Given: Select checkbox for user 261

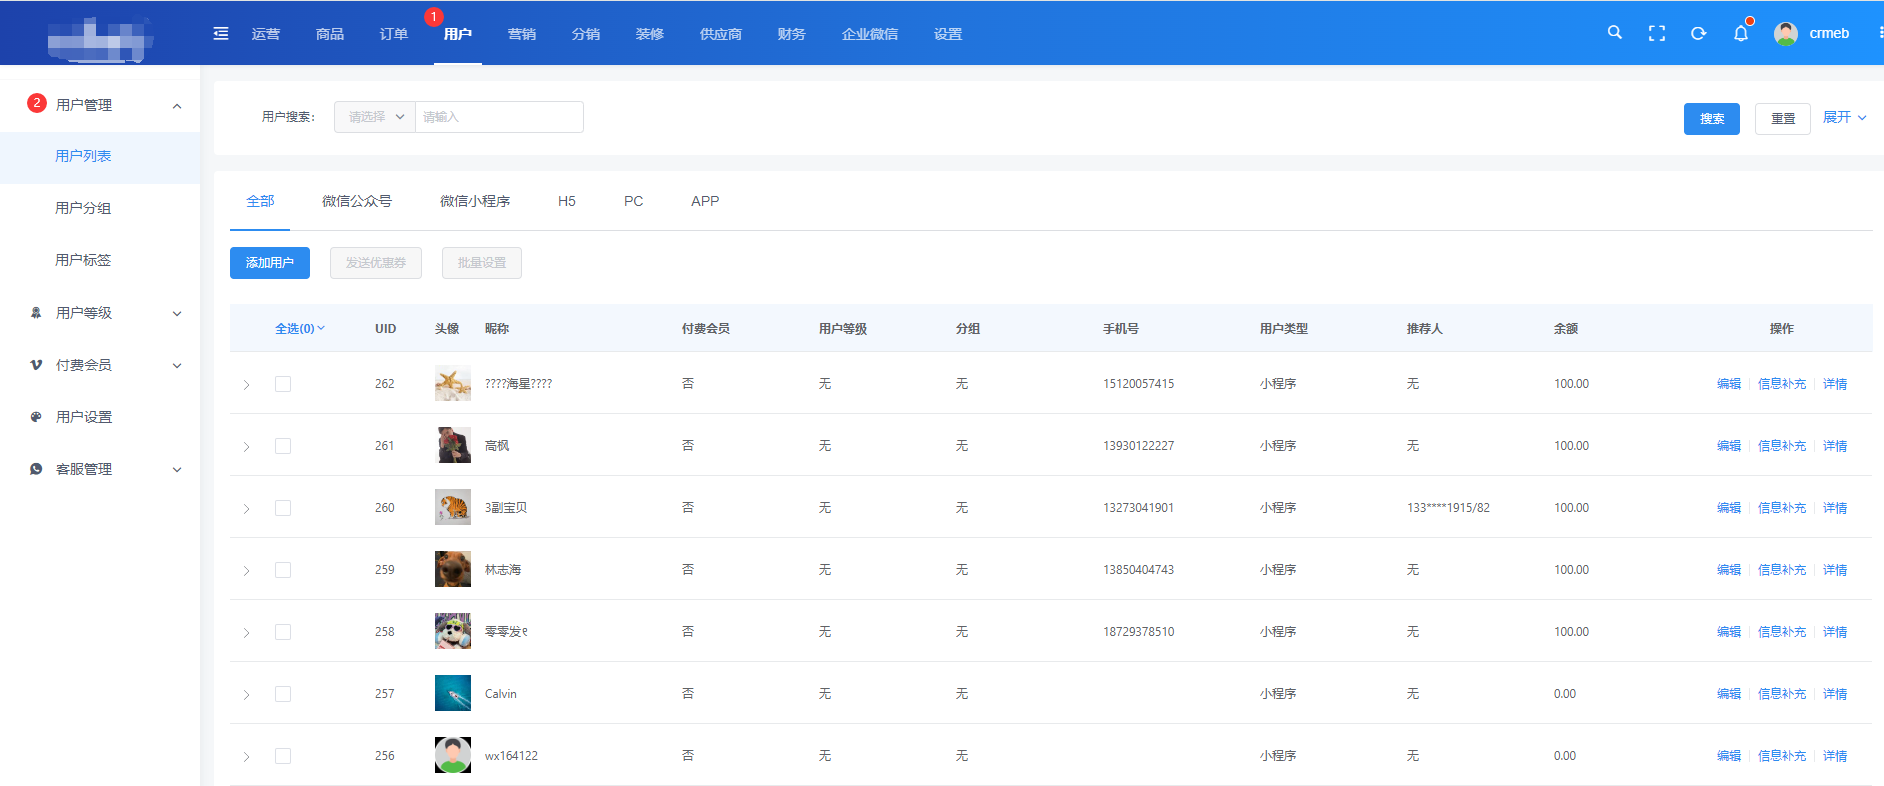Looking at the screenshot, I should pos(283,446).
